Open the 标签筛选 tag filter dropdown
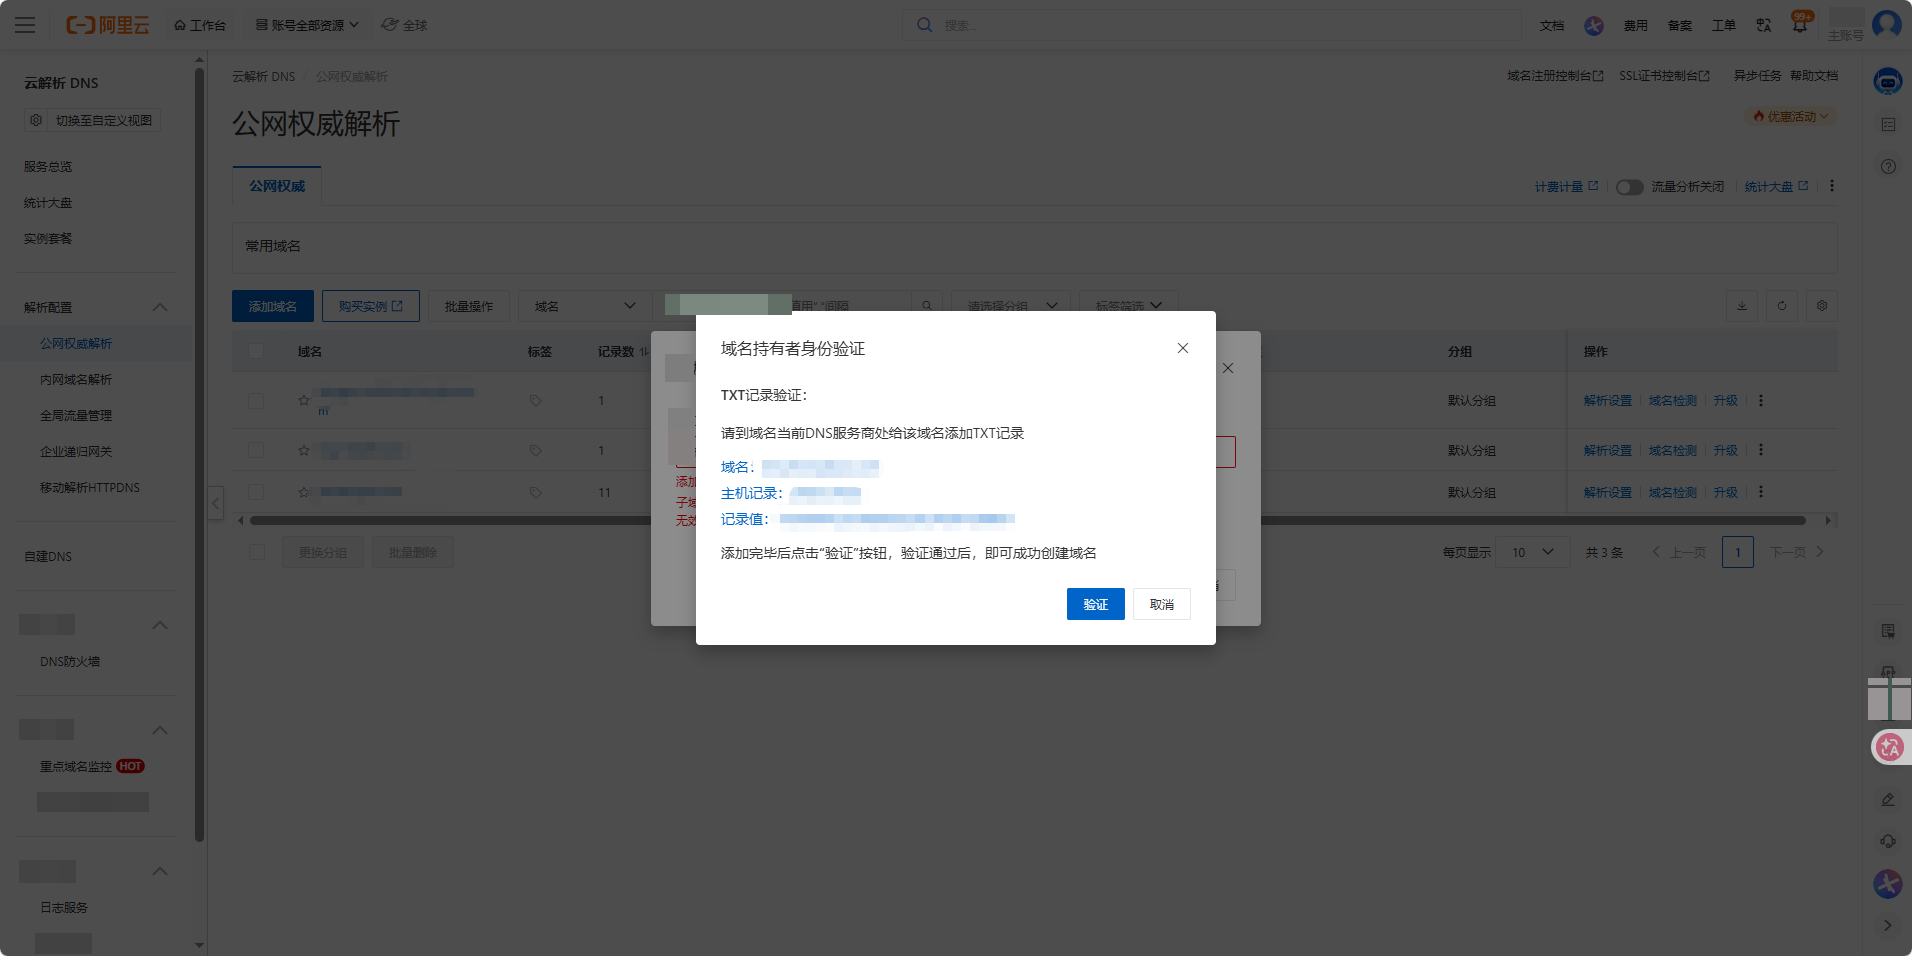Image resolution: width=1912 pixels, height=956 pixels. point(1128,306)
